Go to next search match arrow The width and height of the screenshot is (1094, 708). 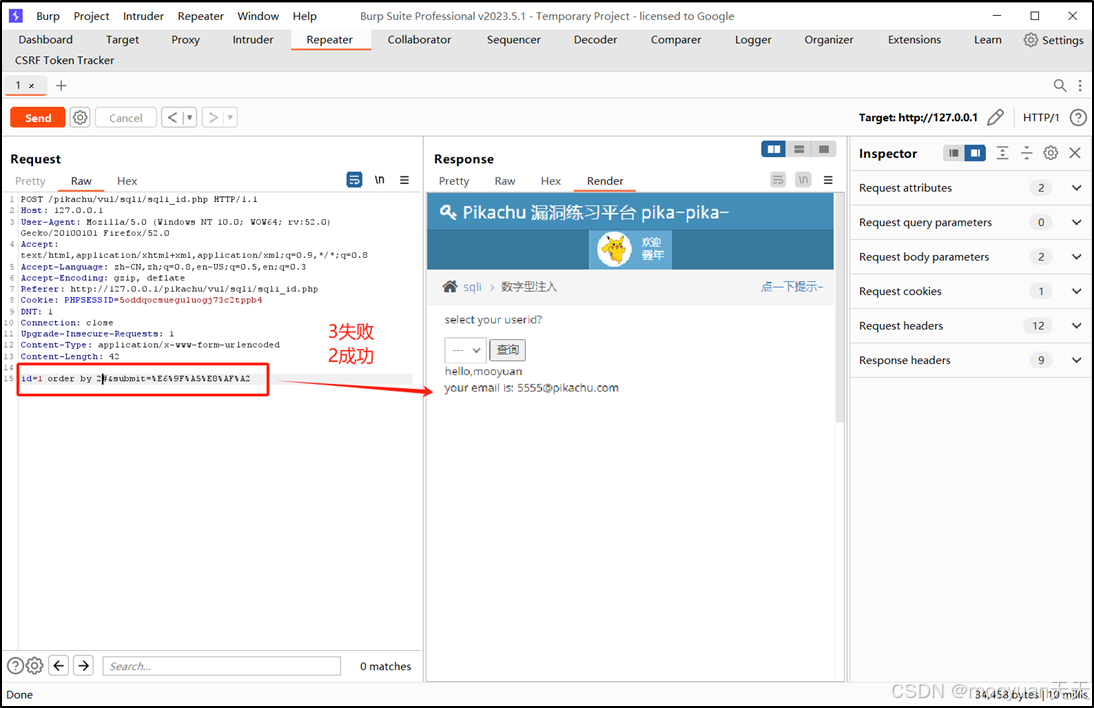click(84, 665)
